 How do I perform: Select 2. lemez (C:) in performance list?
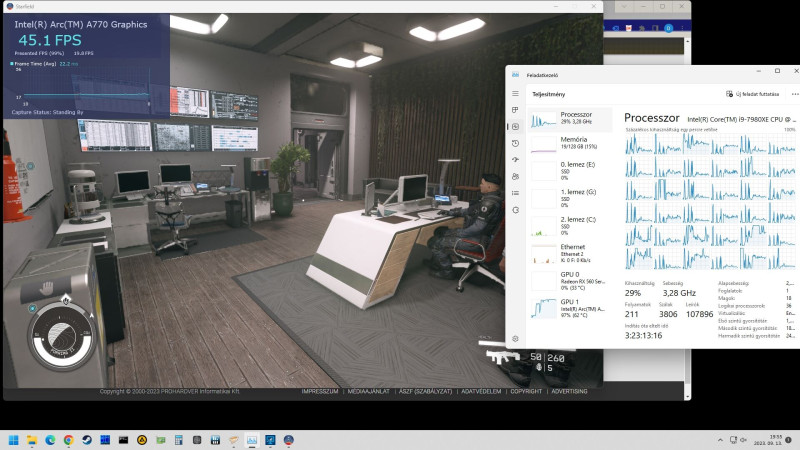point(570,226)
